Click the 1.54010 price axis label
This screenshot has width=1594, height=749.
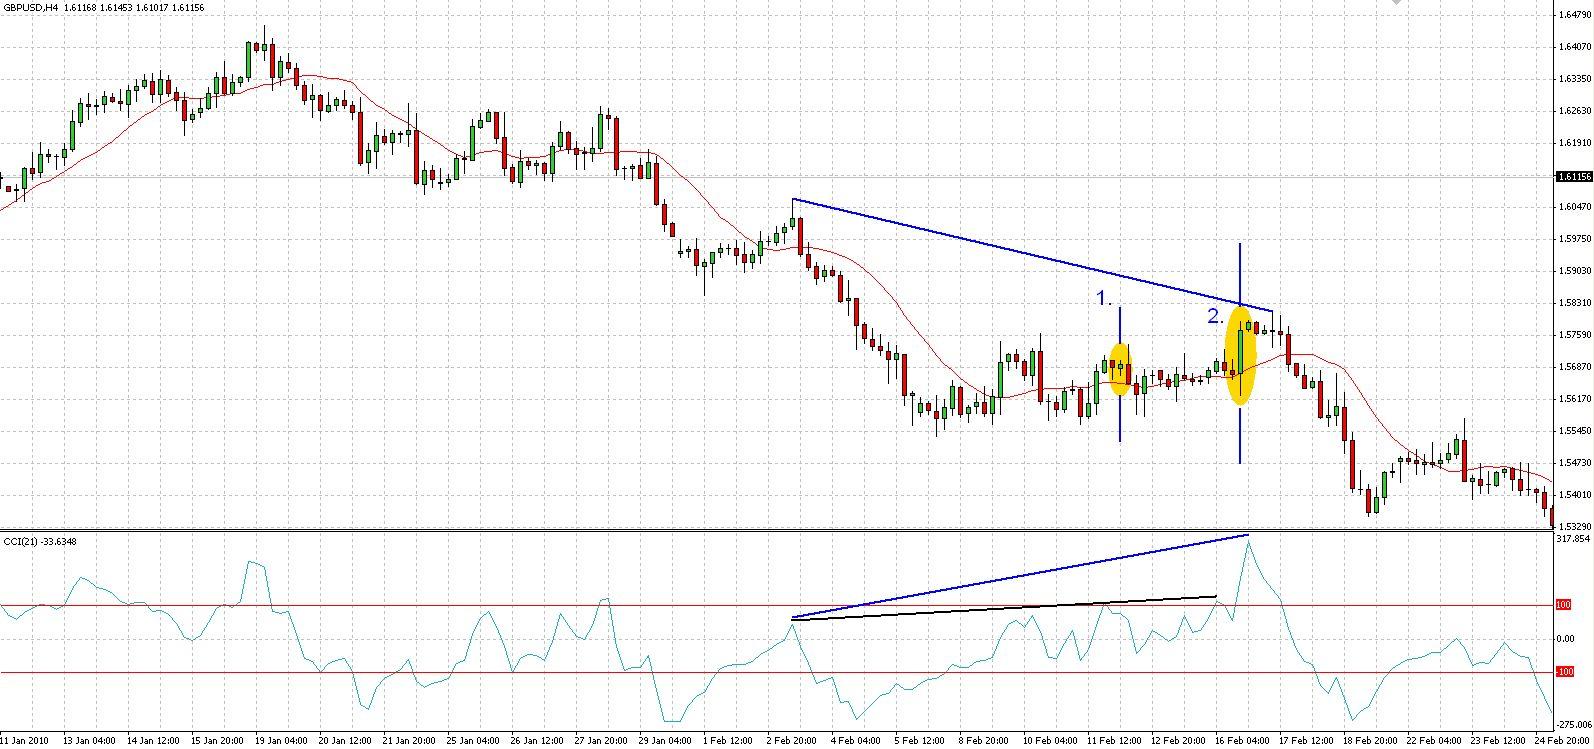pos(1574,495)
